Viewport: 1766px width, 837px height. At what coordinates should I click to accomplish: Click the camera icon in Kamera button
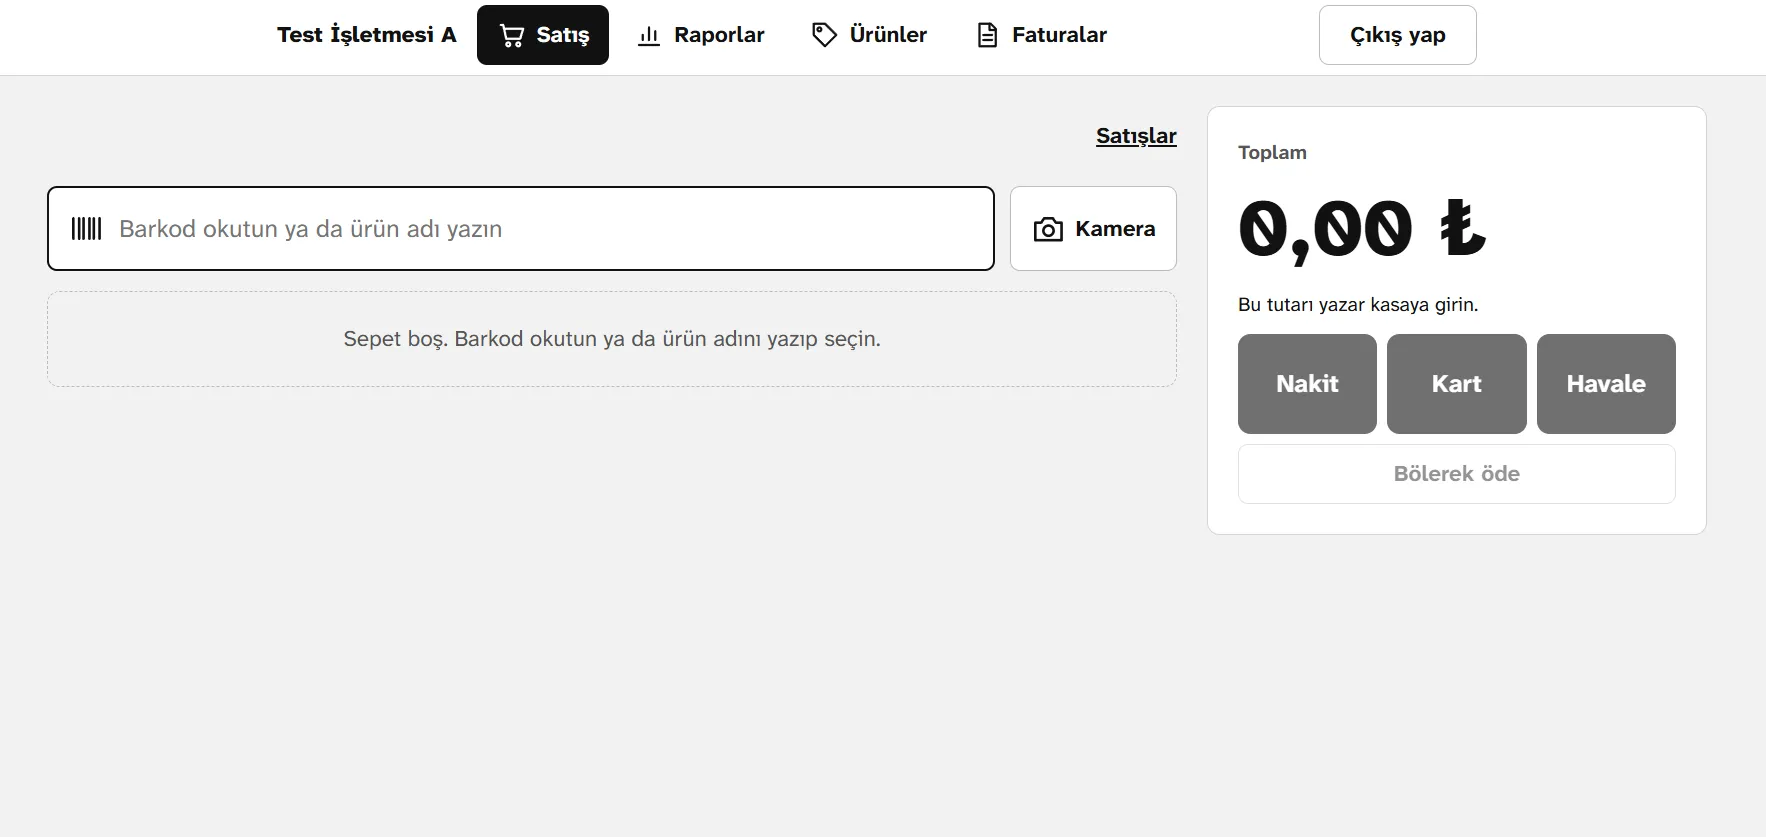(1048, 229)
